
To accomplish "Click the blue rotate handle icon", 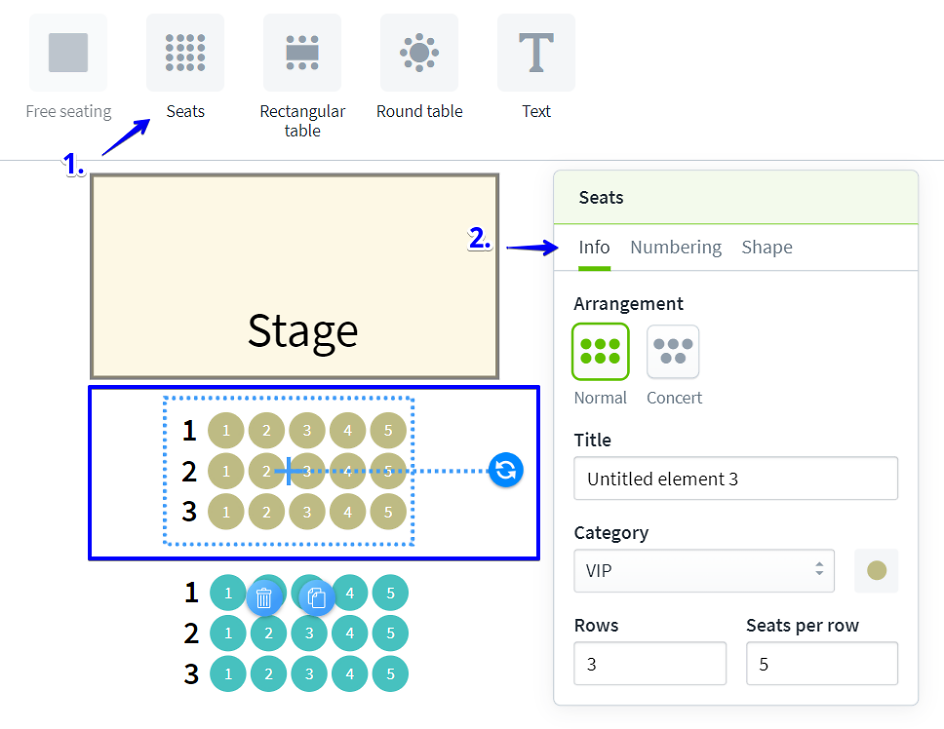I will (506, 470).
